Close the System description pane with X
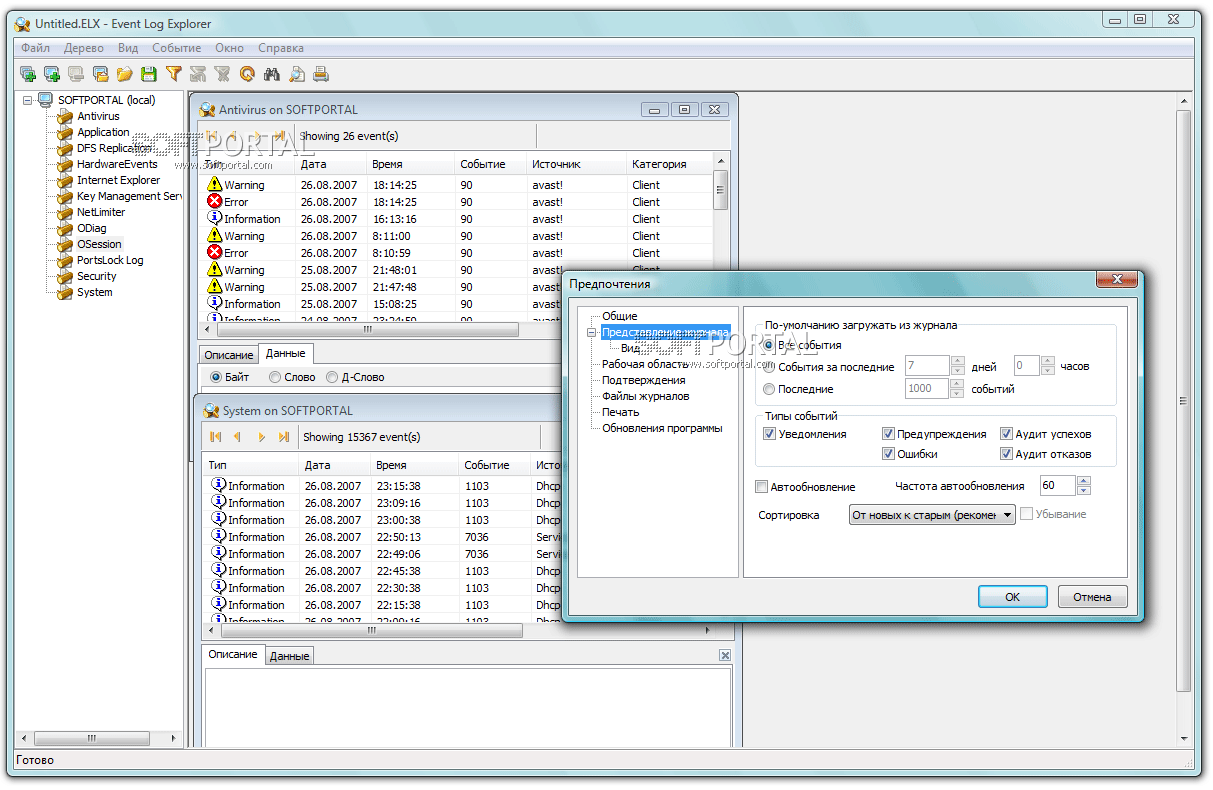Image resolution: width=1213 pixels, height=790 pixels. point(725,655)
